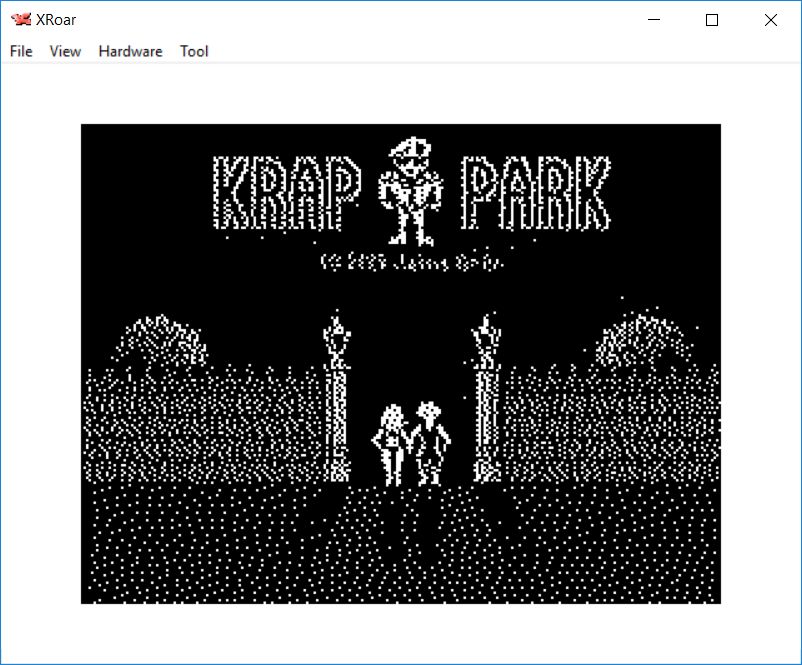Click the dotted ground below the couple
This screenshot has height=665, width=802.
(x=408, y=540)
